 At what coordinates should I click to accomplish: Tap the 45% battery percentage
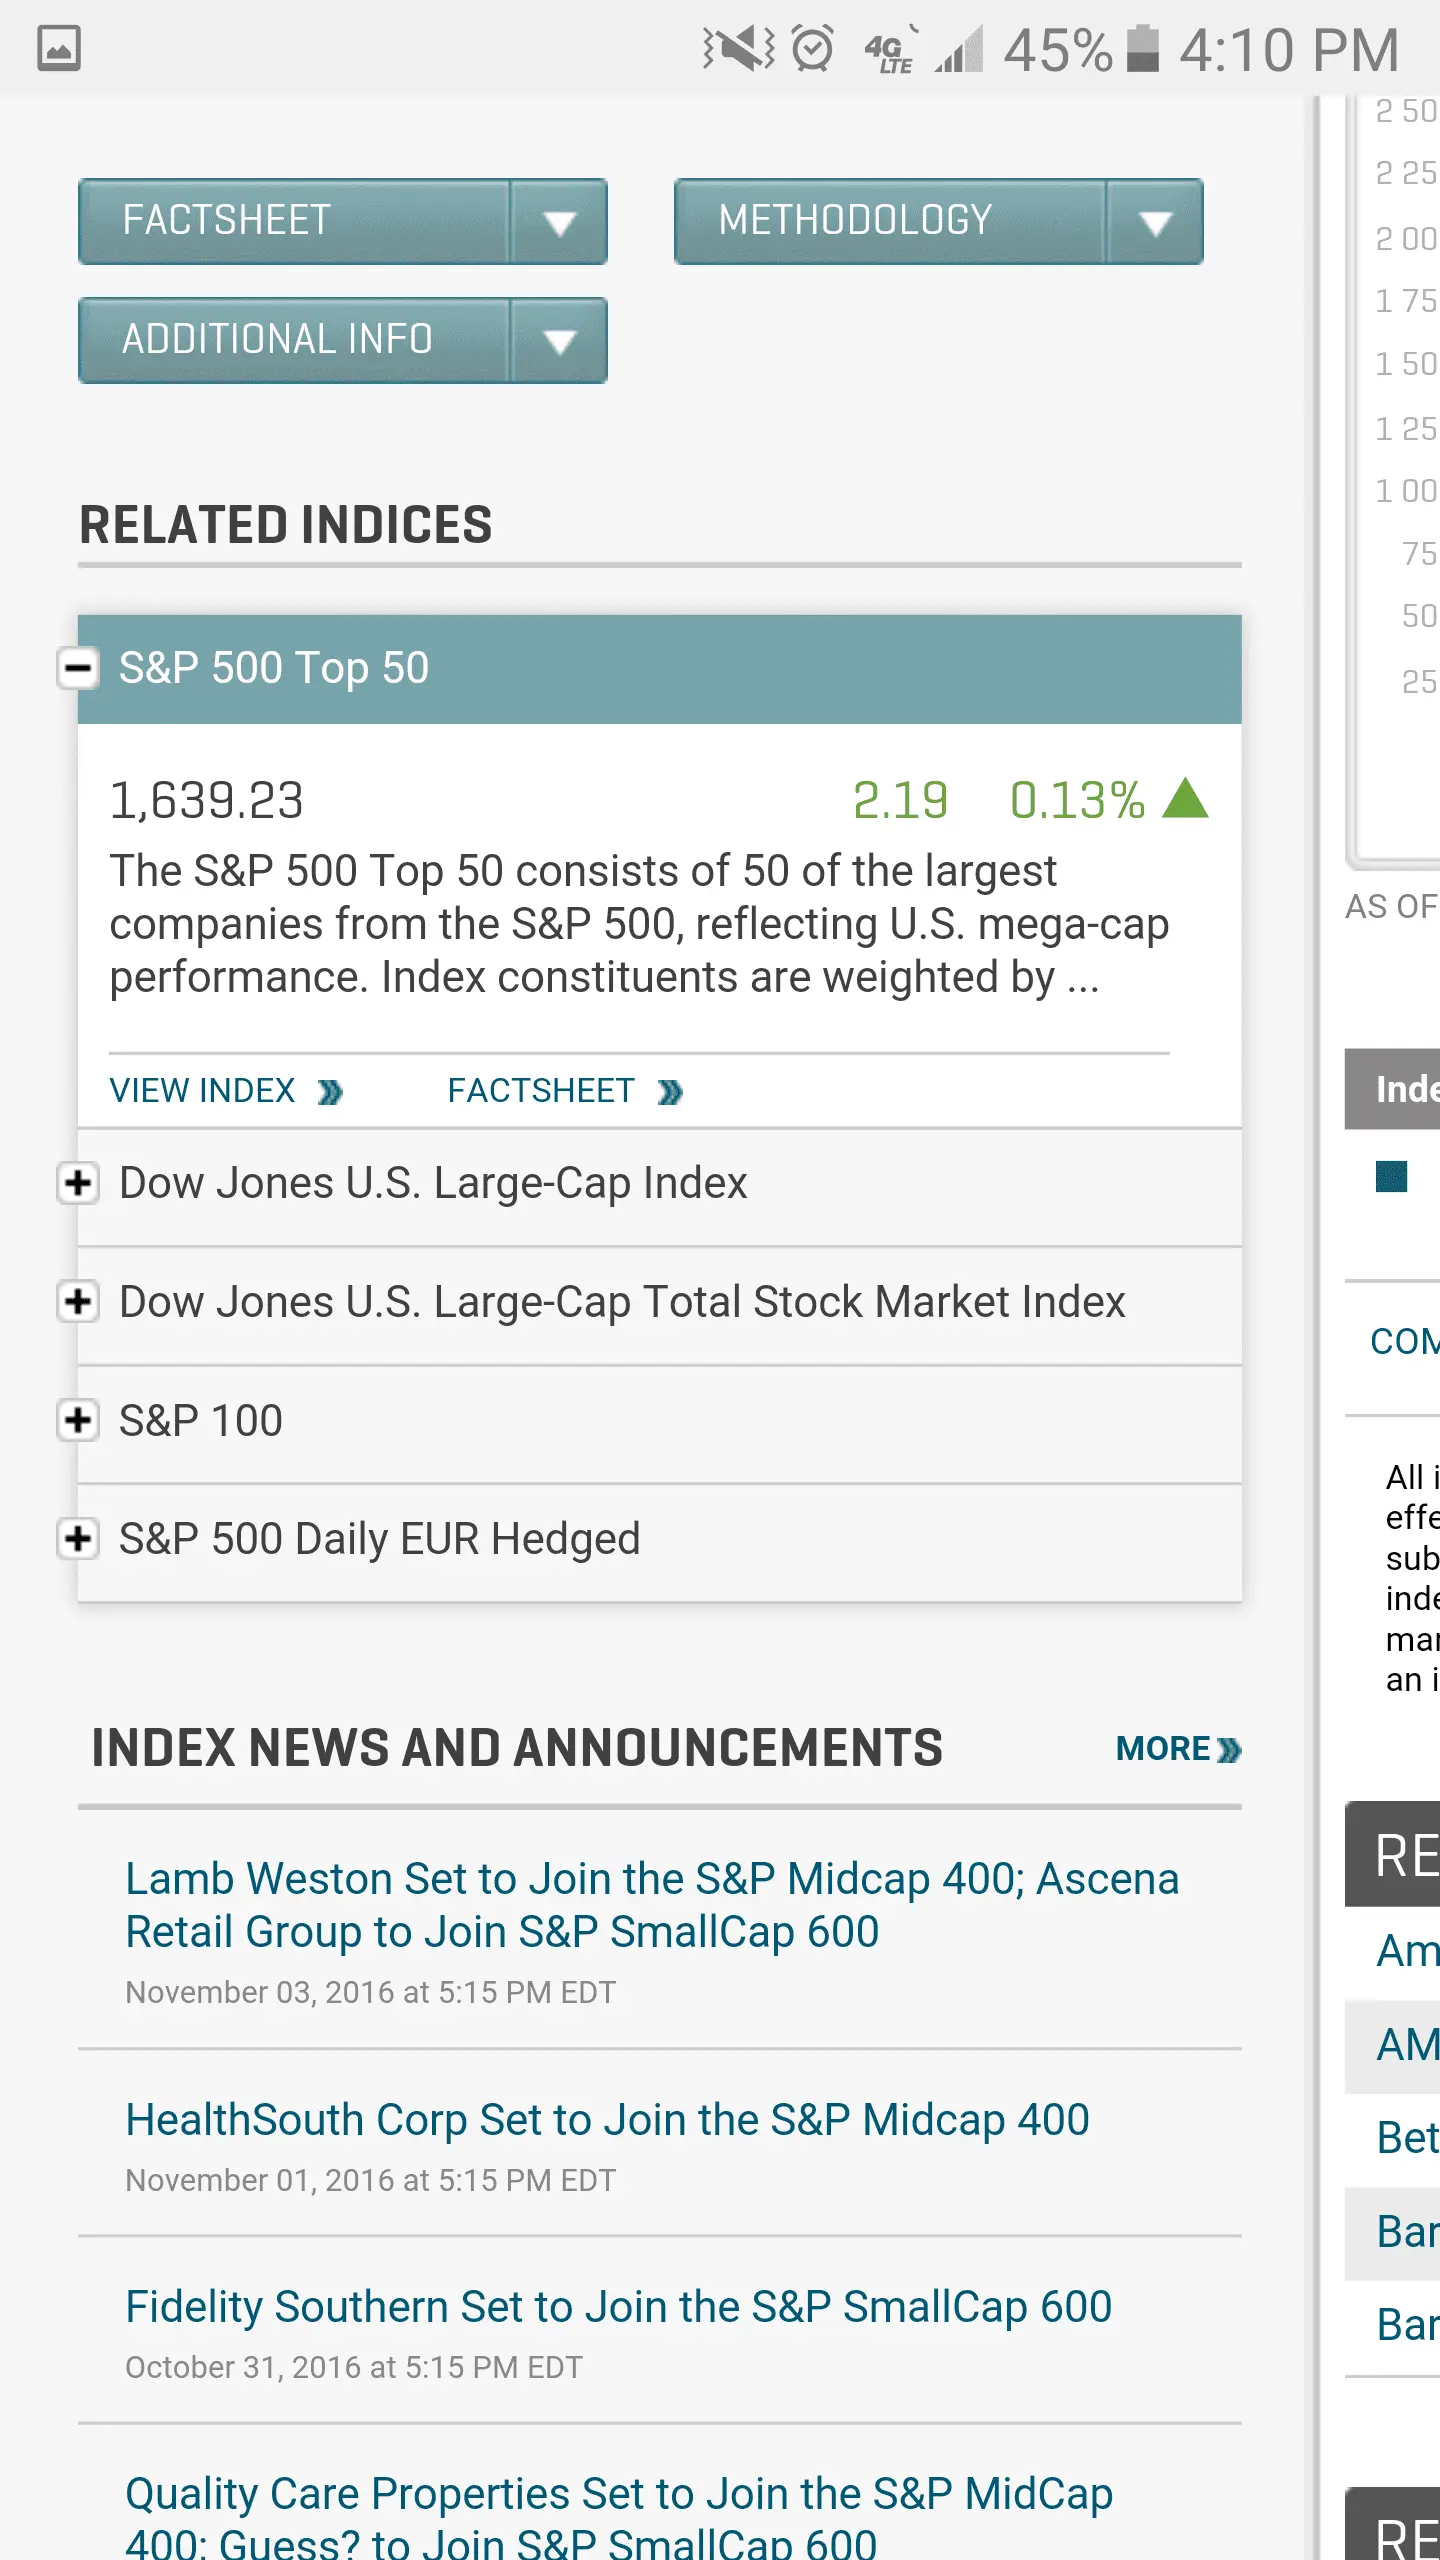(x=1058, y=49)
